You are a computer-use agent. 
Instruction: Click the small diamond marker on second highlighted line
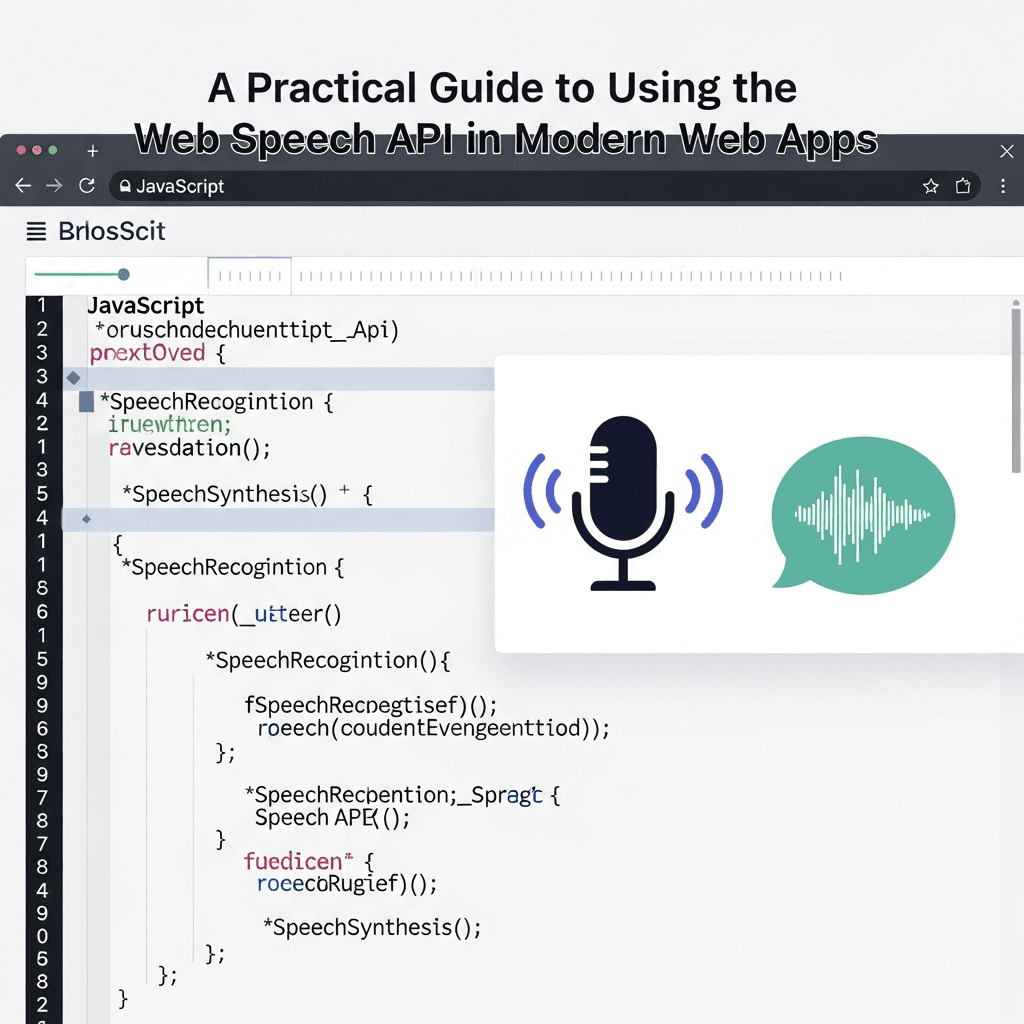86,519
